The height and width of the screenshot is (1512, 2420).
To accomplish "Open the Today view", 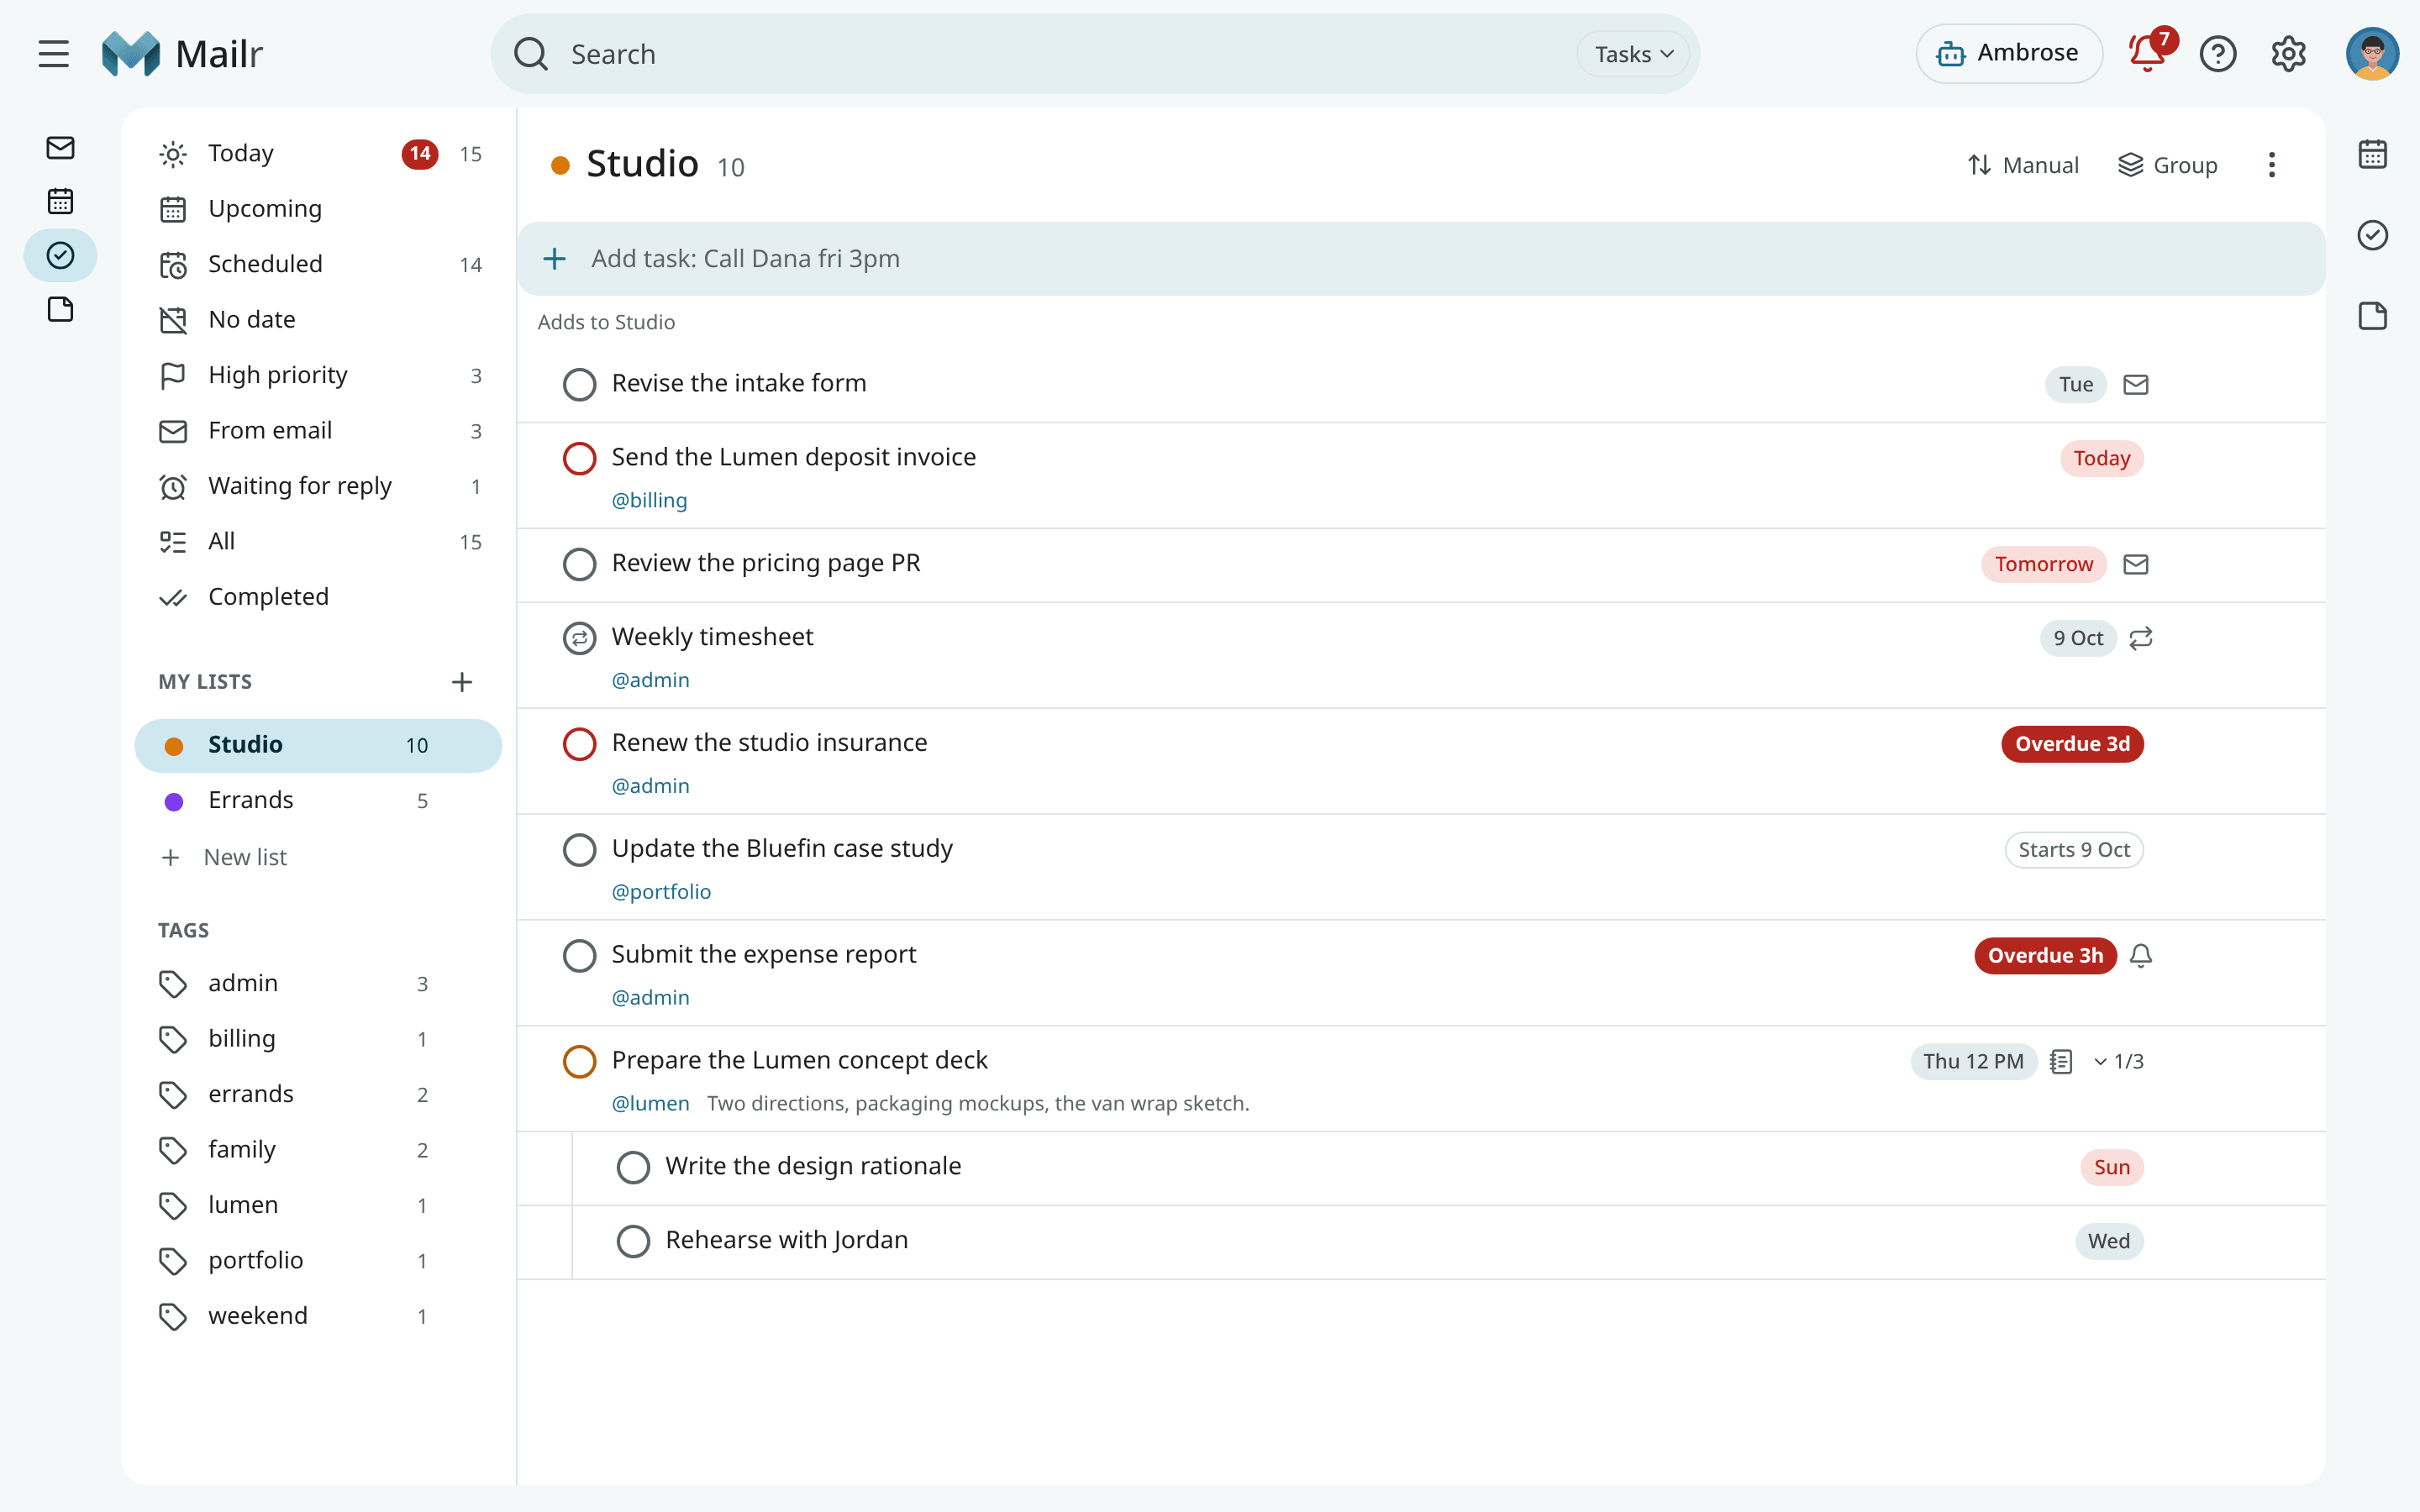I will (x=318, y=154).
